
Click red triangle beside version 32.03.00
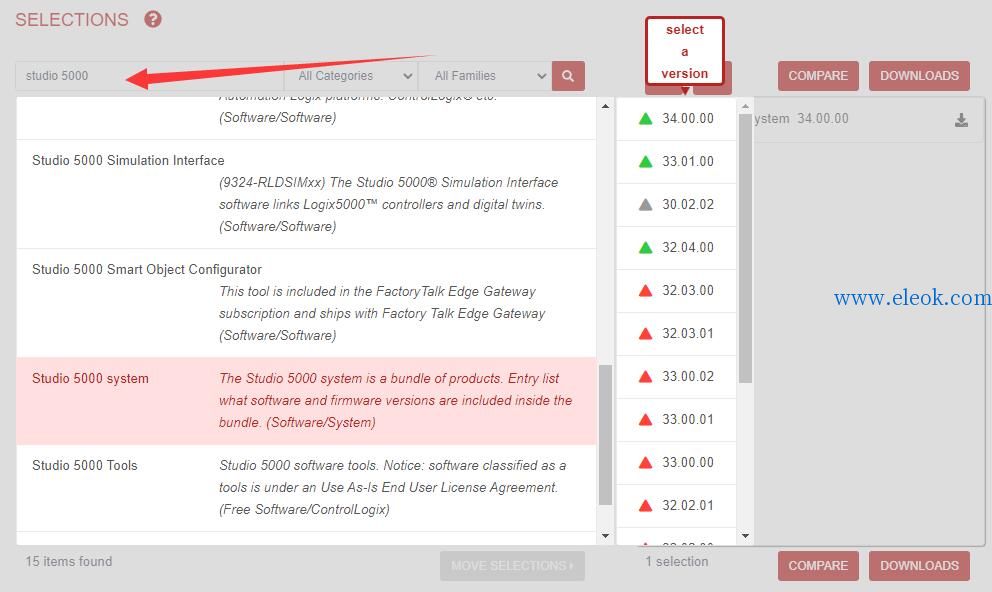(645, 290)
